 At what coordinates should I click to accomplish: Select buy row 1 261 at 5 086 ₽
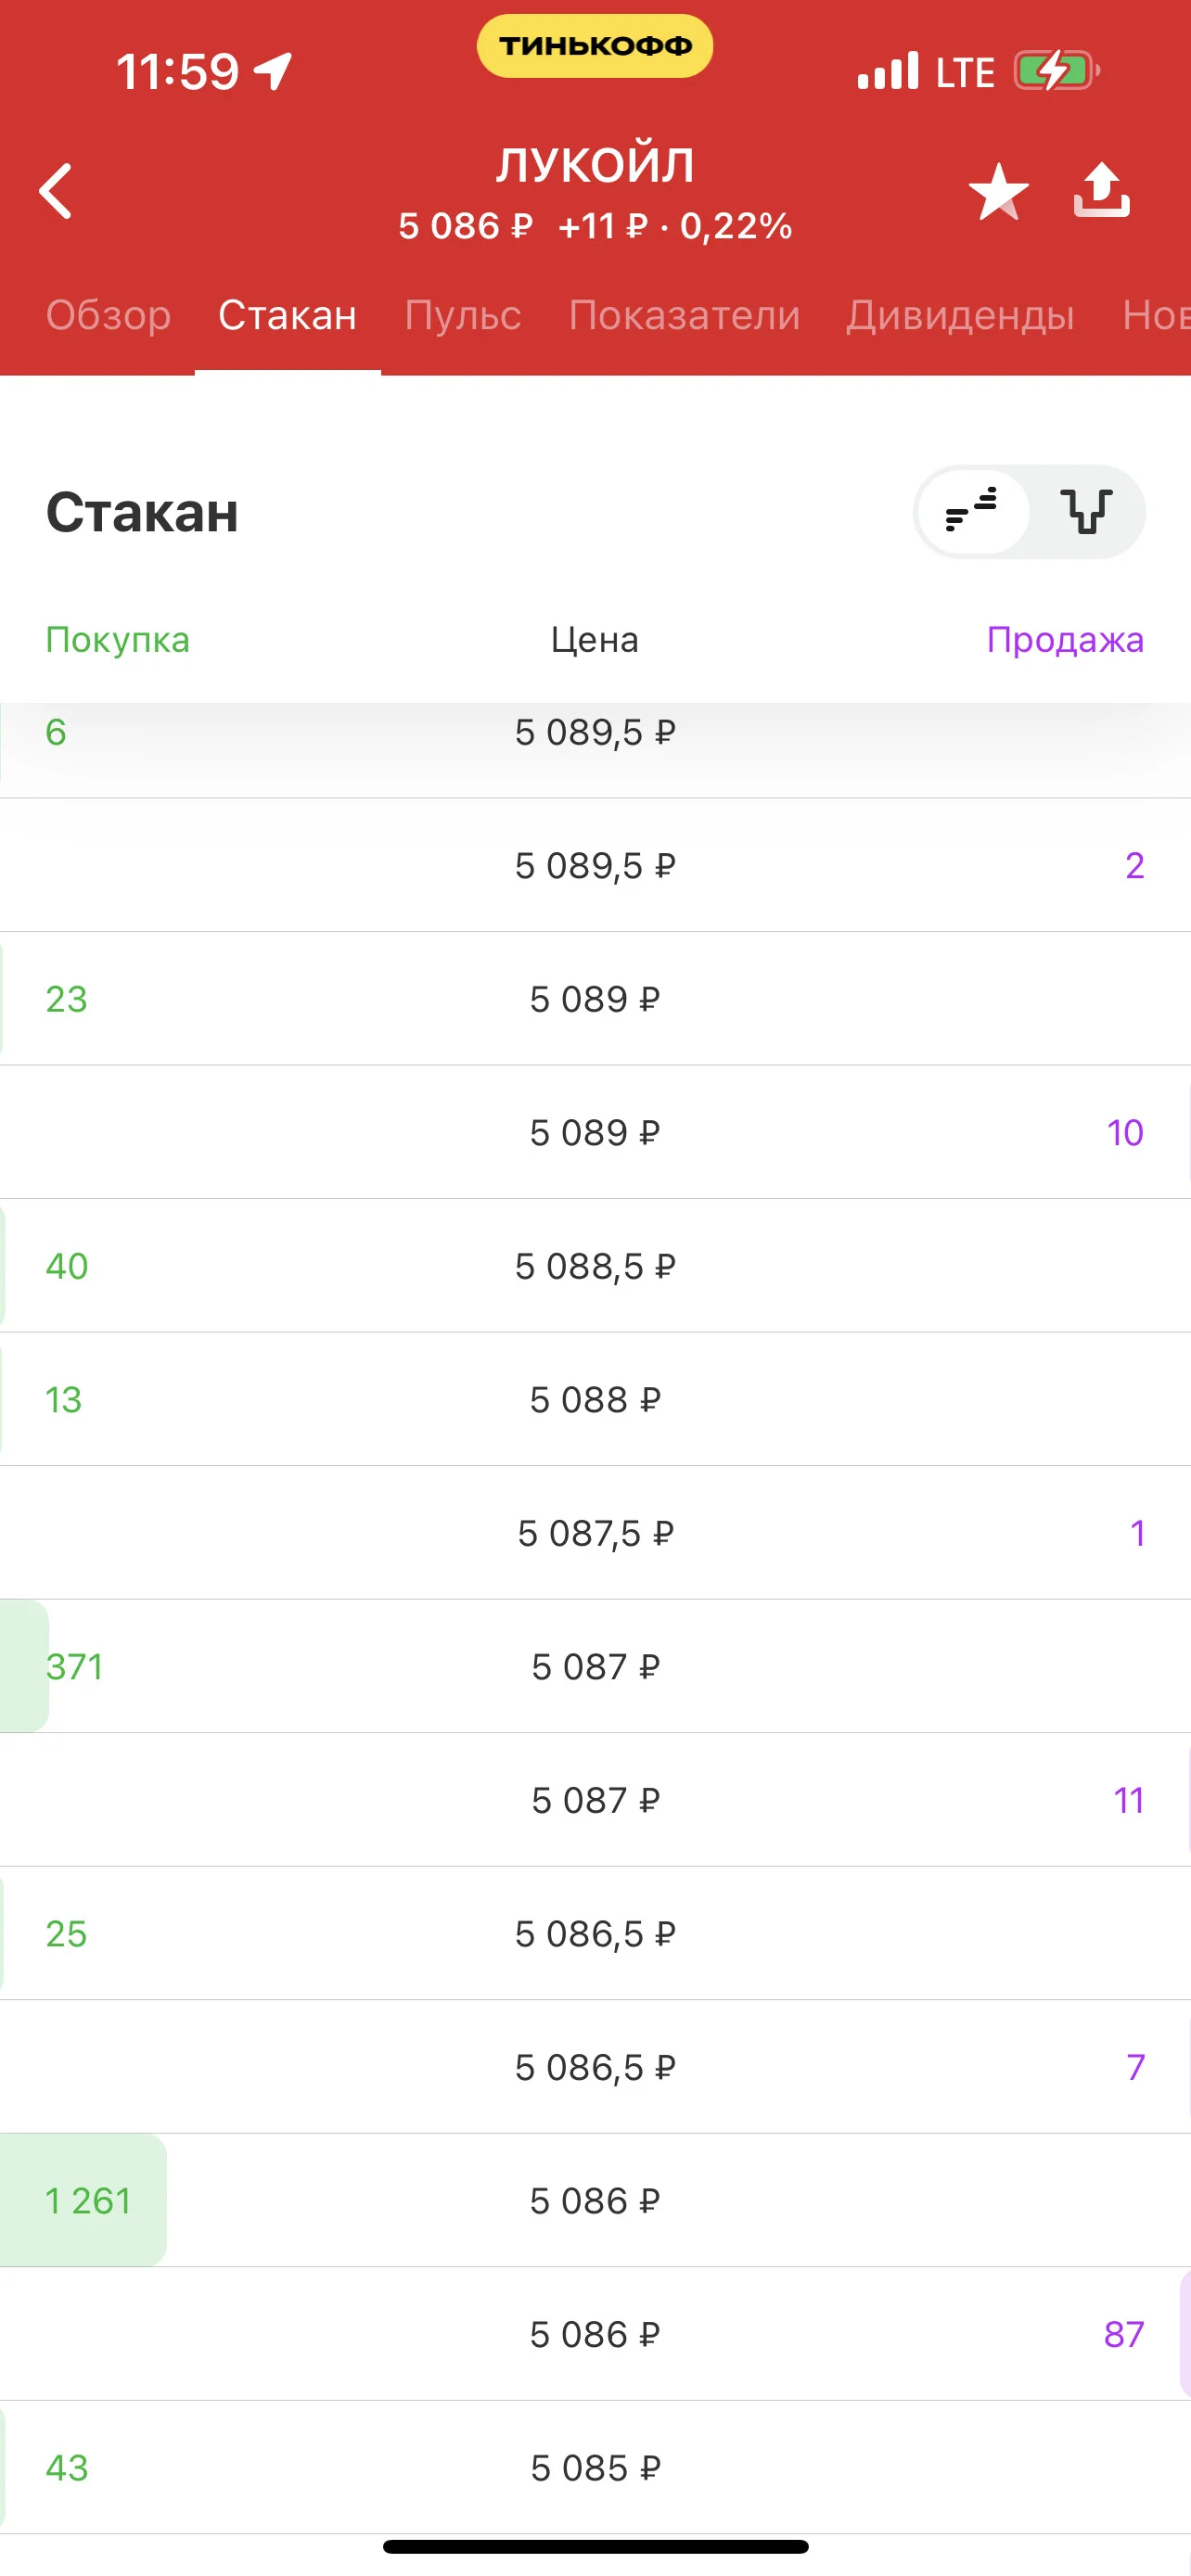595,2200
